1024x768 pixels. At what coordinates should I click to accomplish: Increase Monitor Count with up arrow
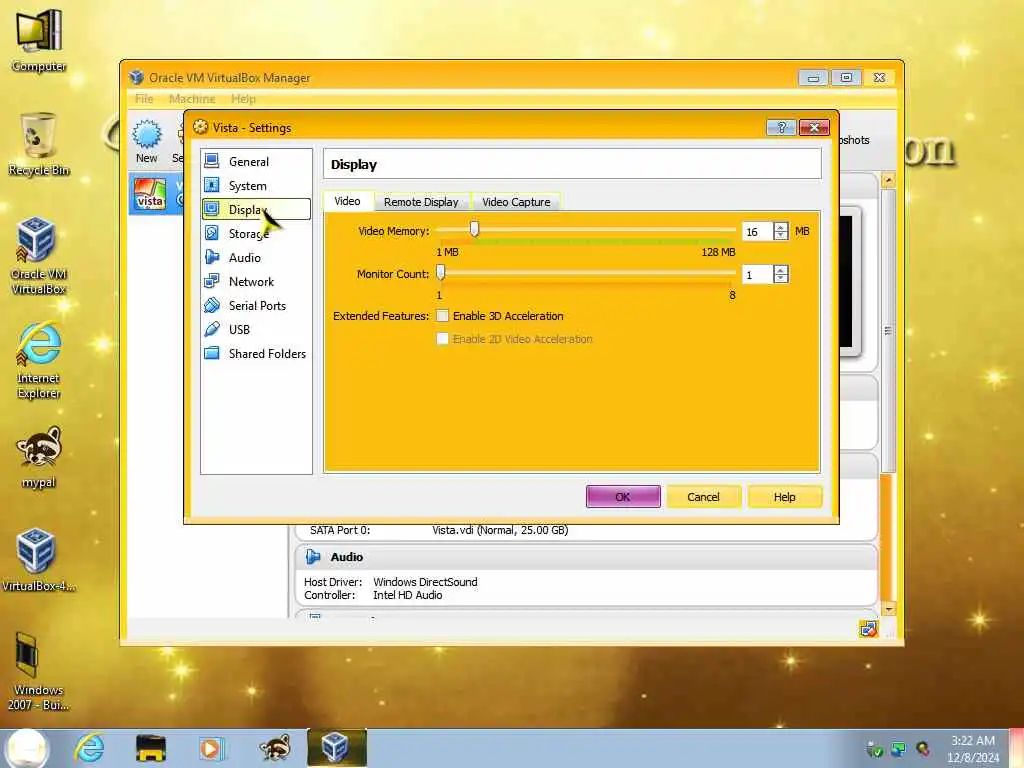[781, 270]
